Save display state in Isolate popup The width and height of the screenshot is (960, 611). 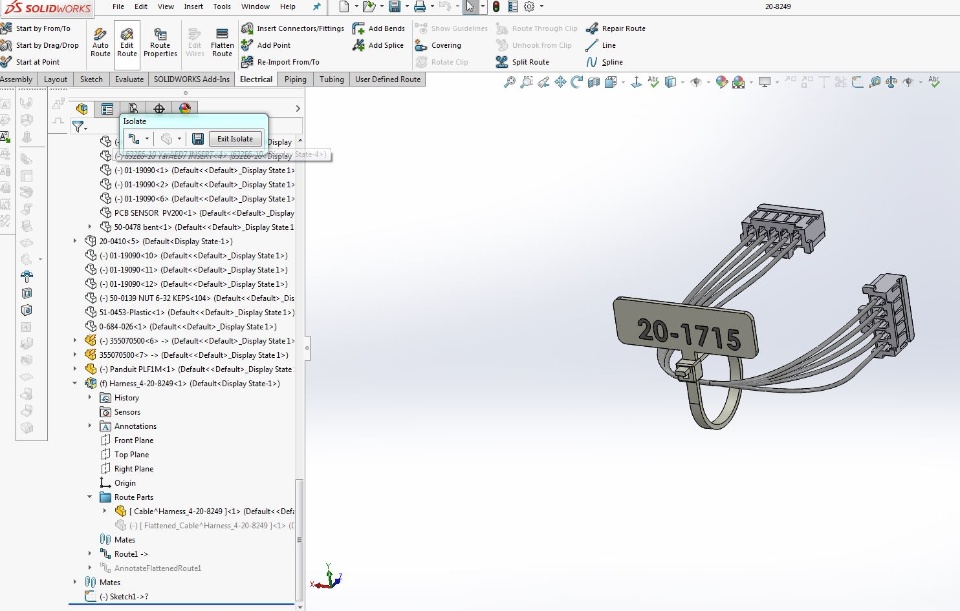point(198,139)
